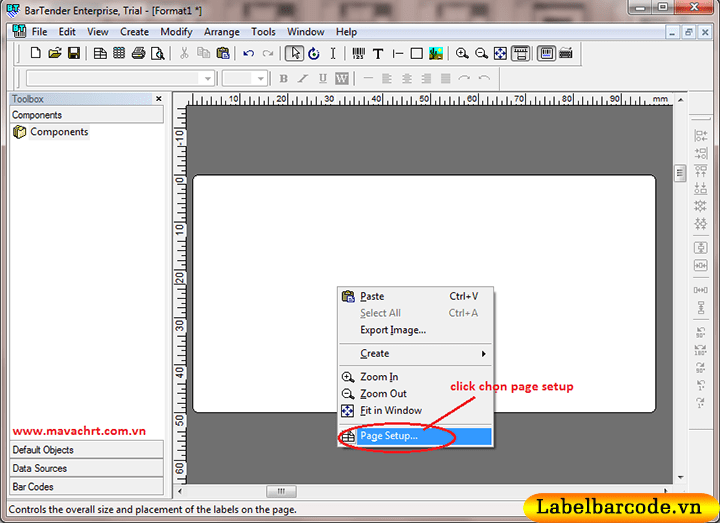Click the New document icon
The width and height of the screenshot is (720, 523).
point(36,53)
